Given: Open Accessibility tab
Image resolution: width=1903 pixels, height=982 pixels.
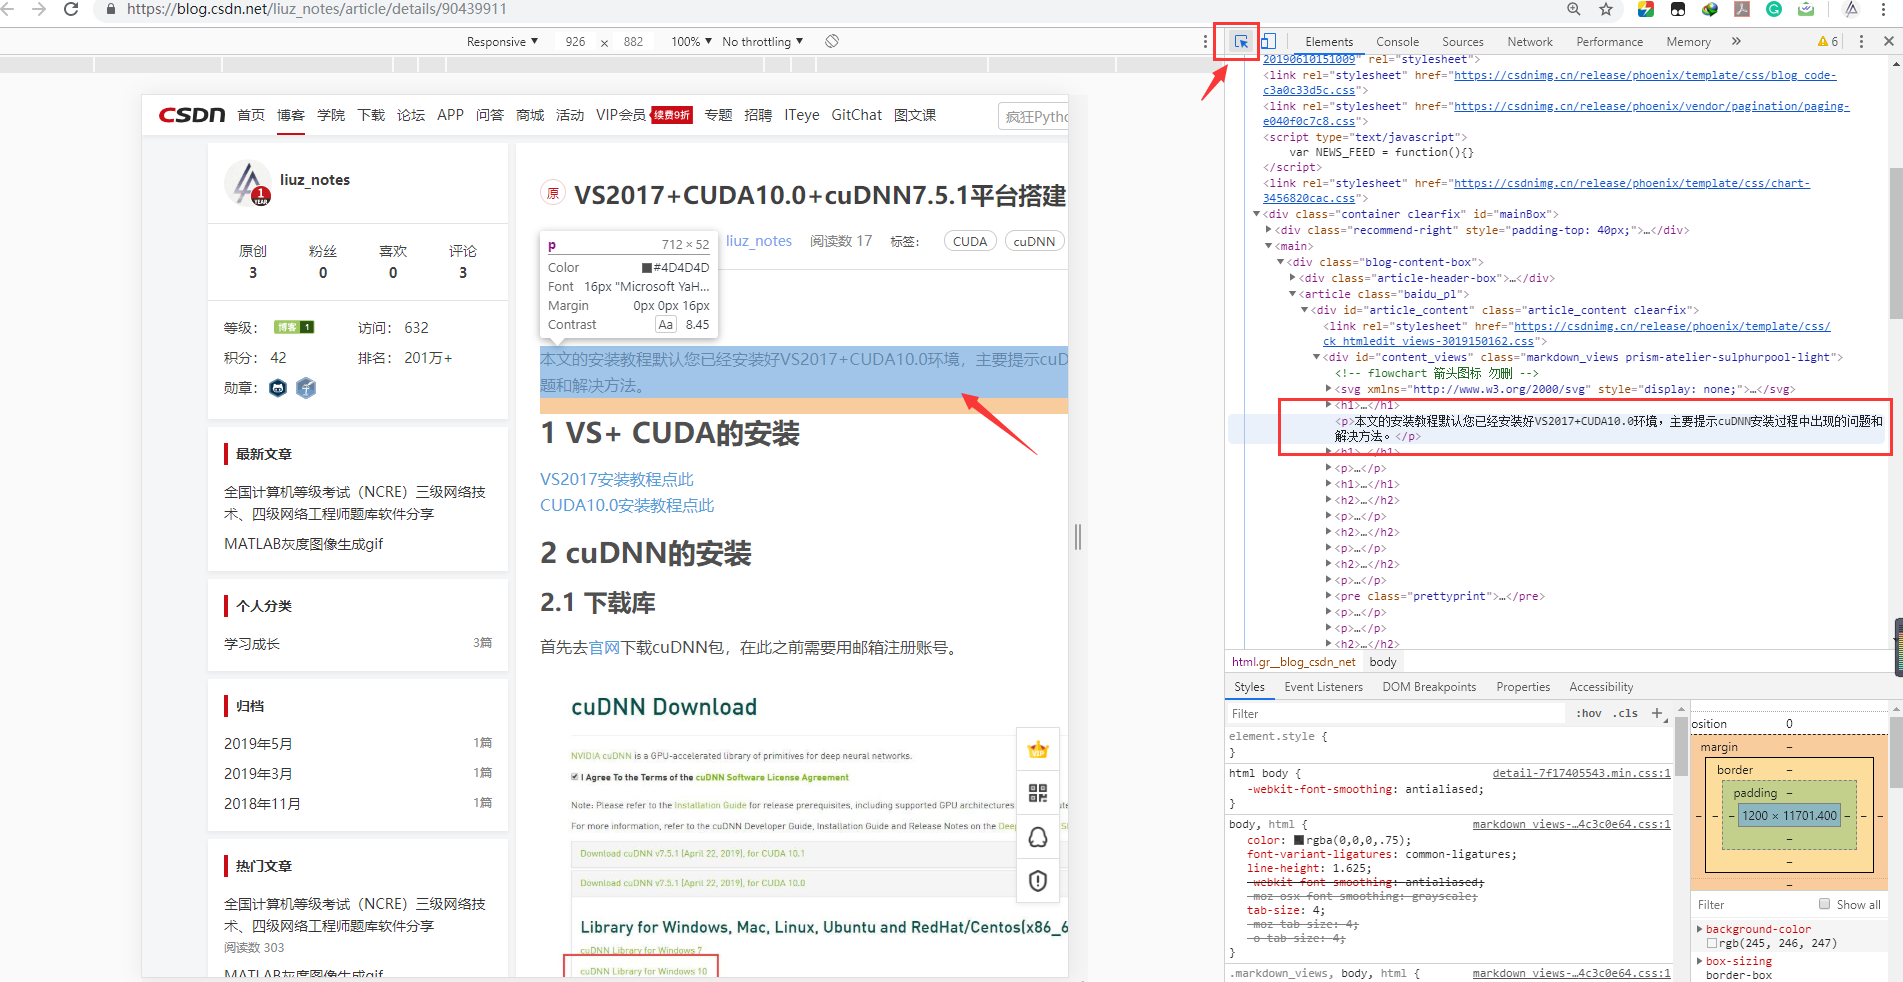Looking at the screenshot, I should tap(1601, 687).
